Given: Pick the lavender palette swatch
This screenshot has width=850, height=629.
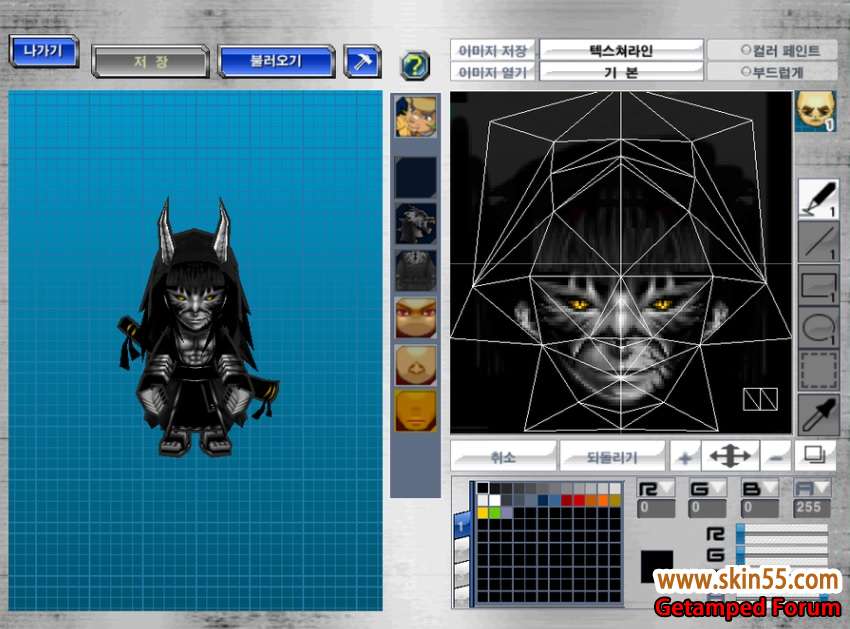Looking at the screenshot, I should click(x=507, y=512).
